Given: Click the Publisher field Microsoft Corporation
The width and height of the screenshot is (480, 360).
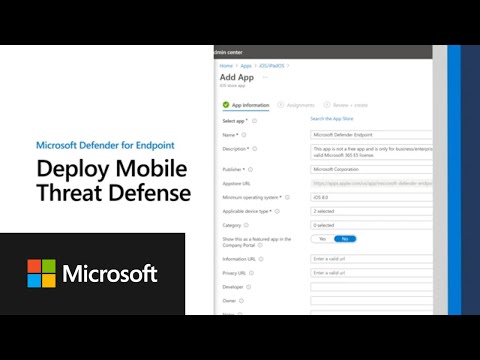Looking at the screenshot, I should tap(371, 169).
